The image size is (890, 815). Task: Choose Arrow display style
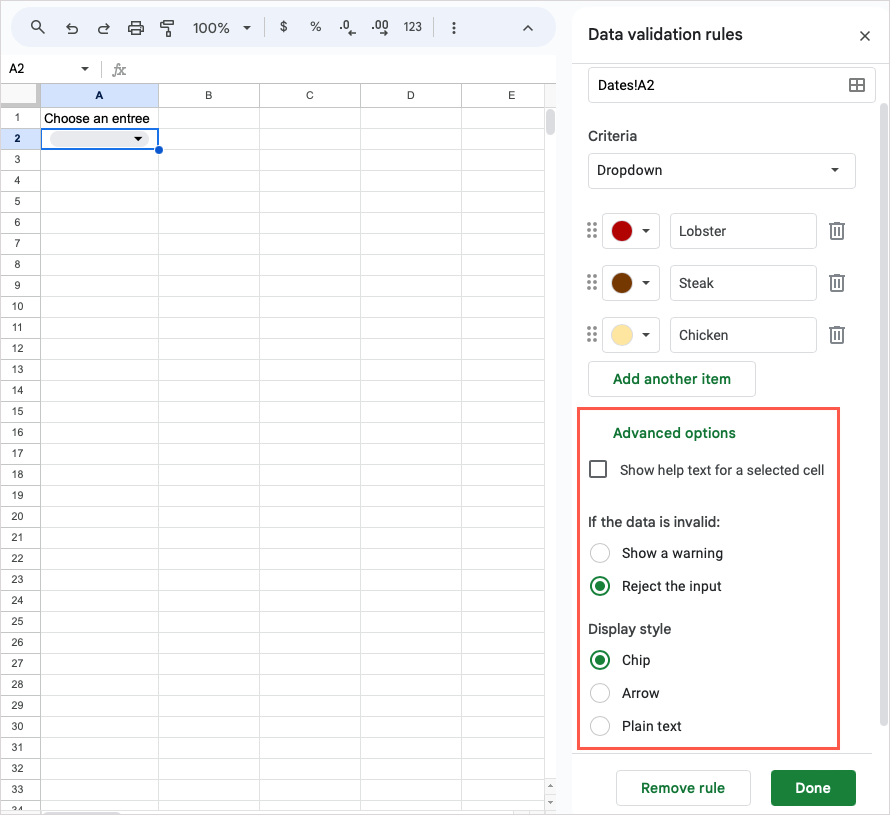pyautogui.click(x=600, y=693)
